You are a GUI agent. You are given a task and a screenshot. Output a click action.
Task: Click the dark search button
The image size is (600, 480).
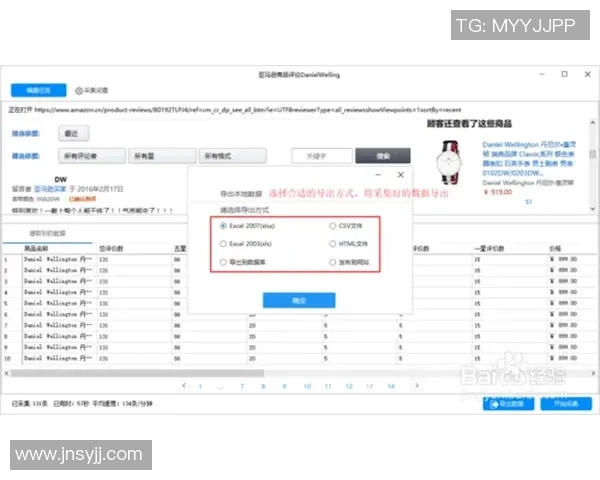(x=383, y=156)
